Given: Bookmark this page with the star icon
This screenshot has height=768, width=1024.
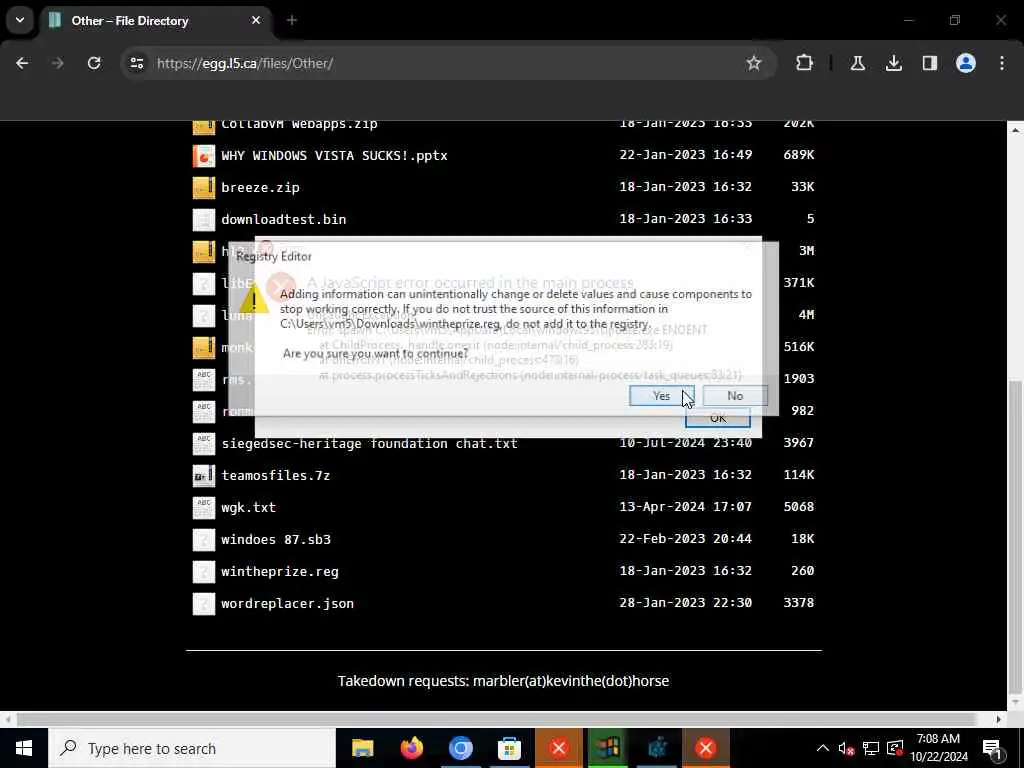Looking at the screenshot, I should (x=754, y=63).
